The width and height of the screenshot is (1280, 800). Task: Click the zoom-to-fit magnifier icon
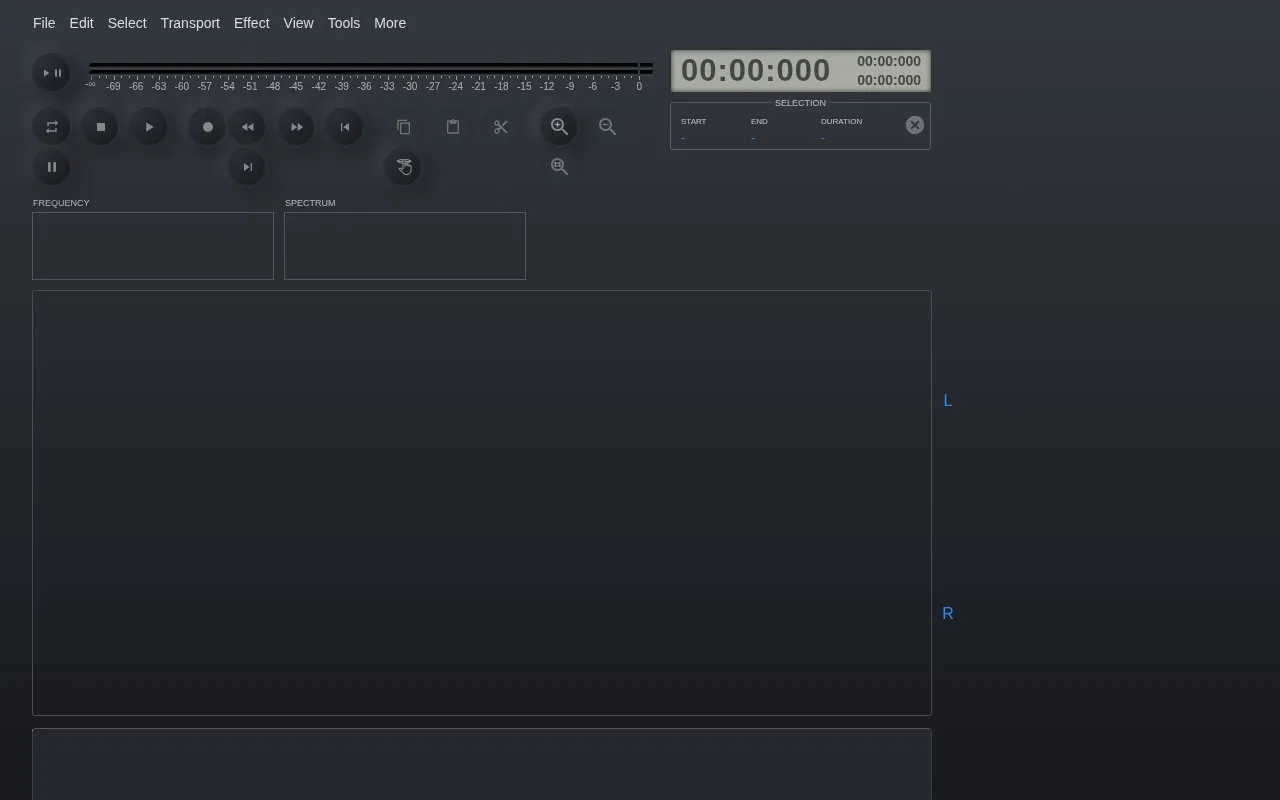click(560, 167)
